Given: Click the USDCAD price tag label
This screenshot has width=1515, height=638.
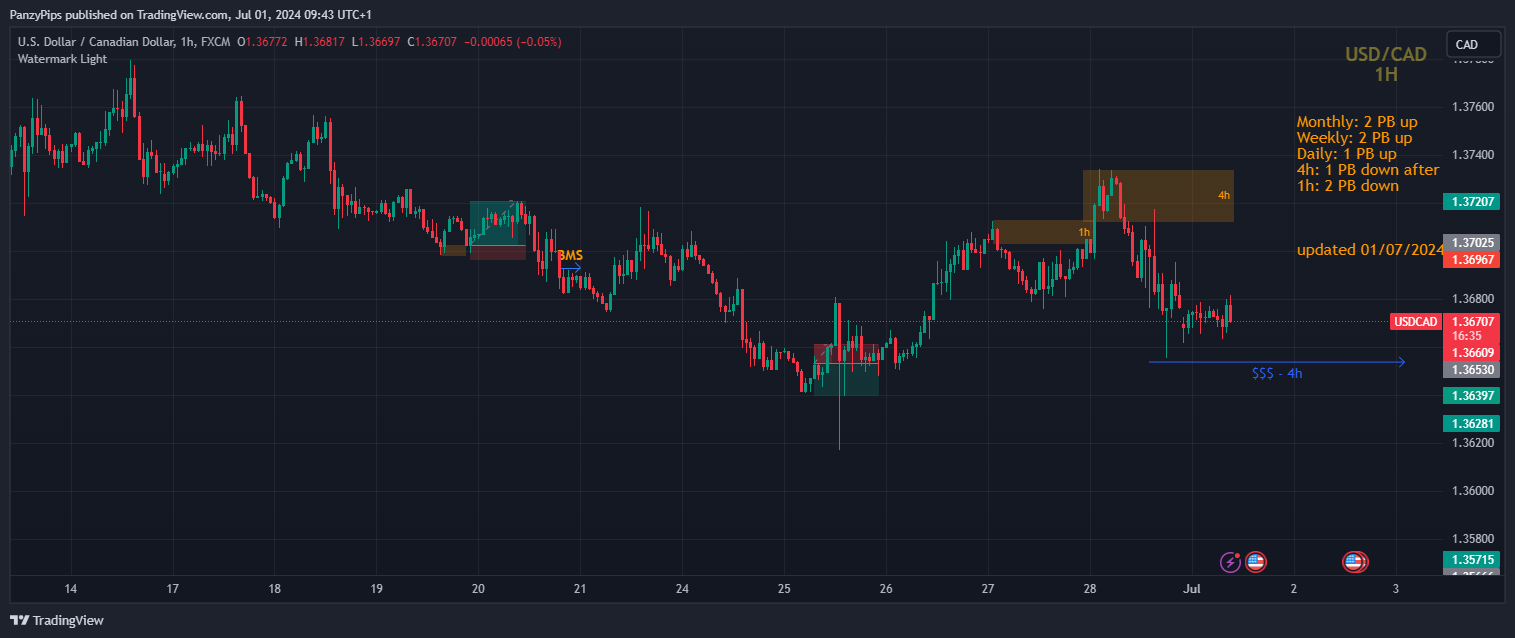Looking at the screenshot, I should pyautogui.click(x=1416, y=321).
